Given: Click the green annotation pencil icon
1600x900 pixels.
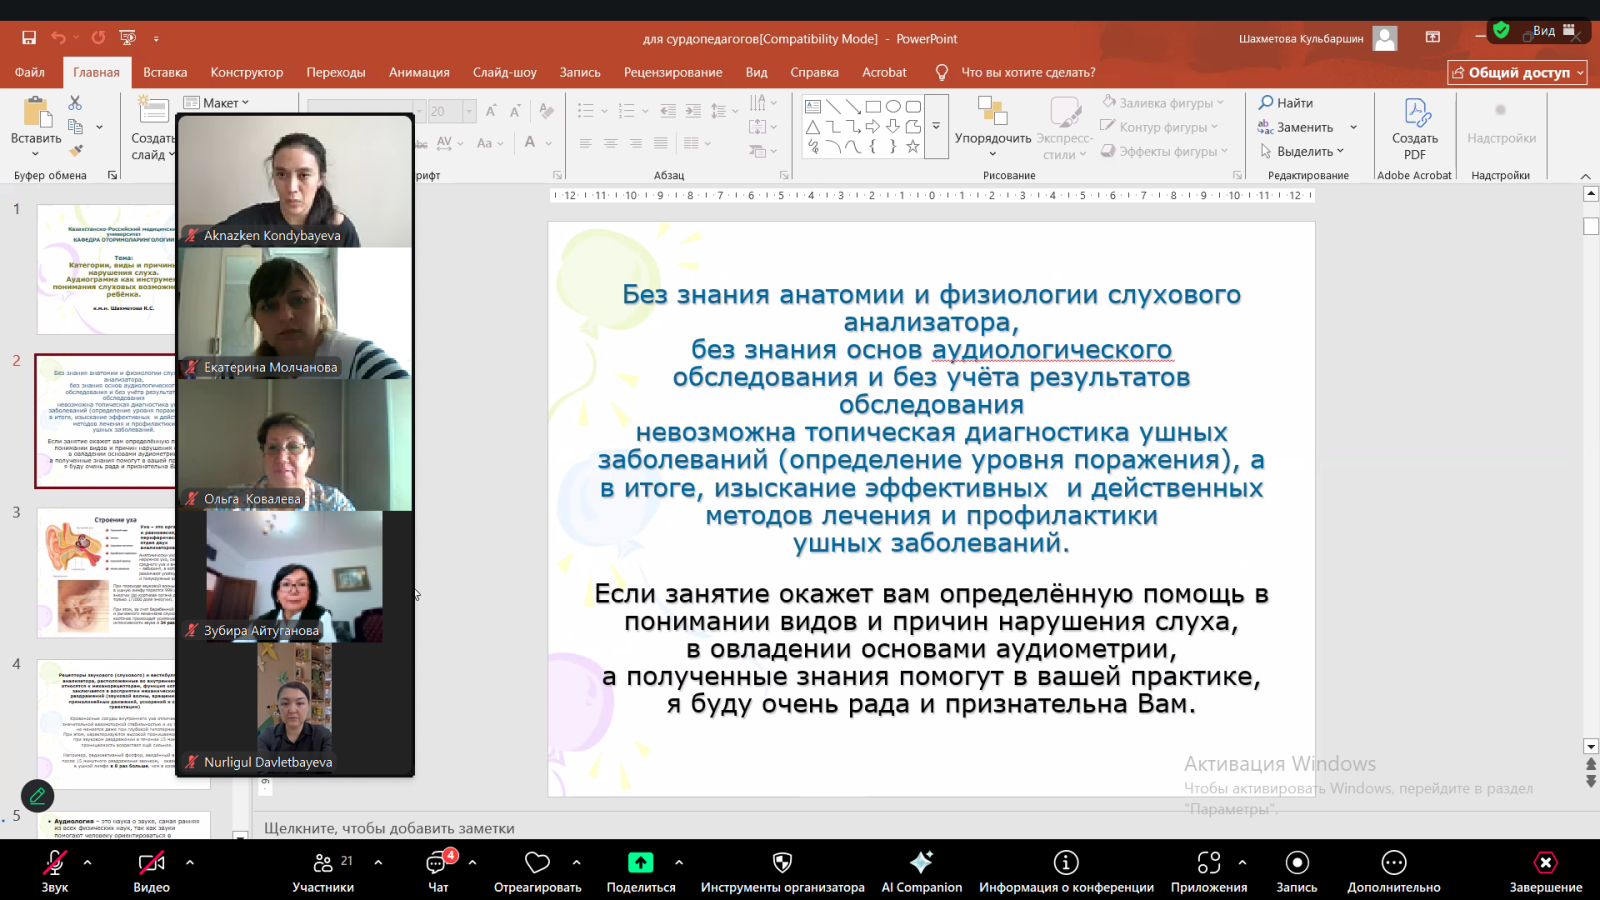Looking at the screenshot, I should (x=37, y=796).
